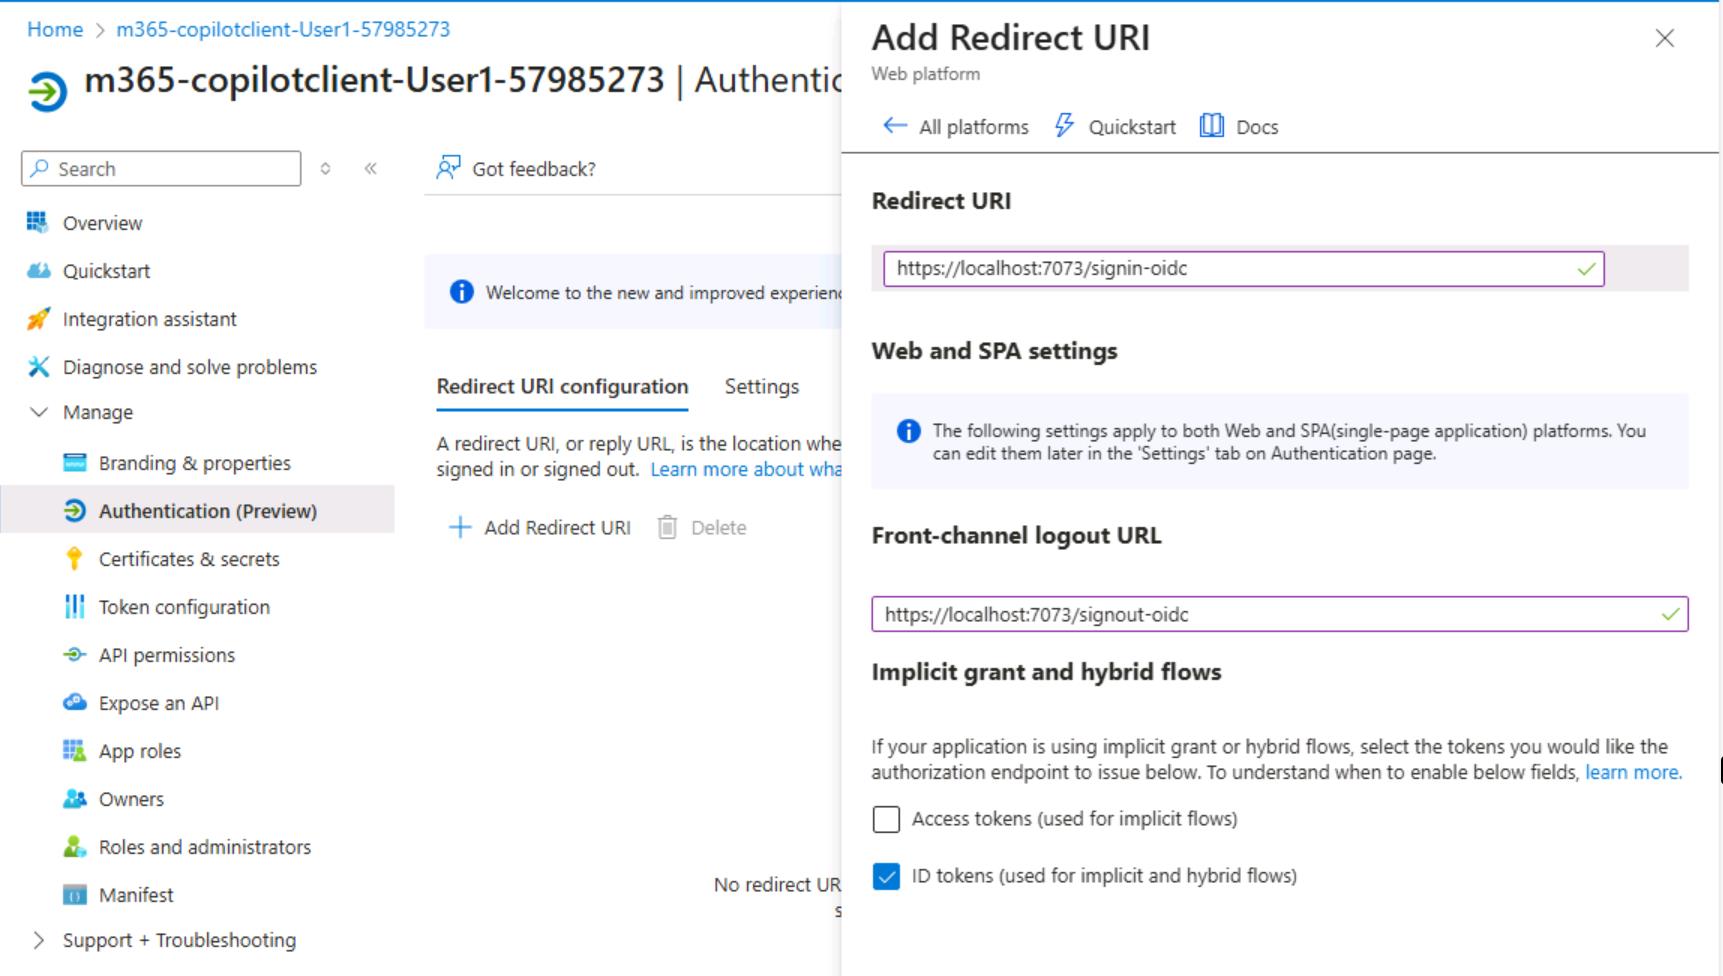Open App roles in sidebar
The image size is (1723, 976).
coord(139,751)
